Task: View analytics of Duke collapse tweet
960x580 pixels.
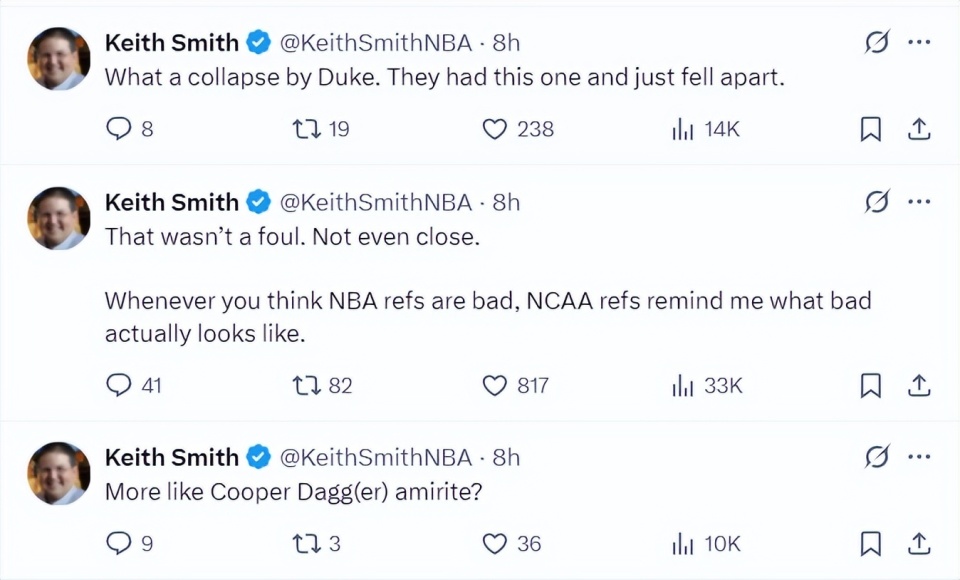Action: pos(683,129)
